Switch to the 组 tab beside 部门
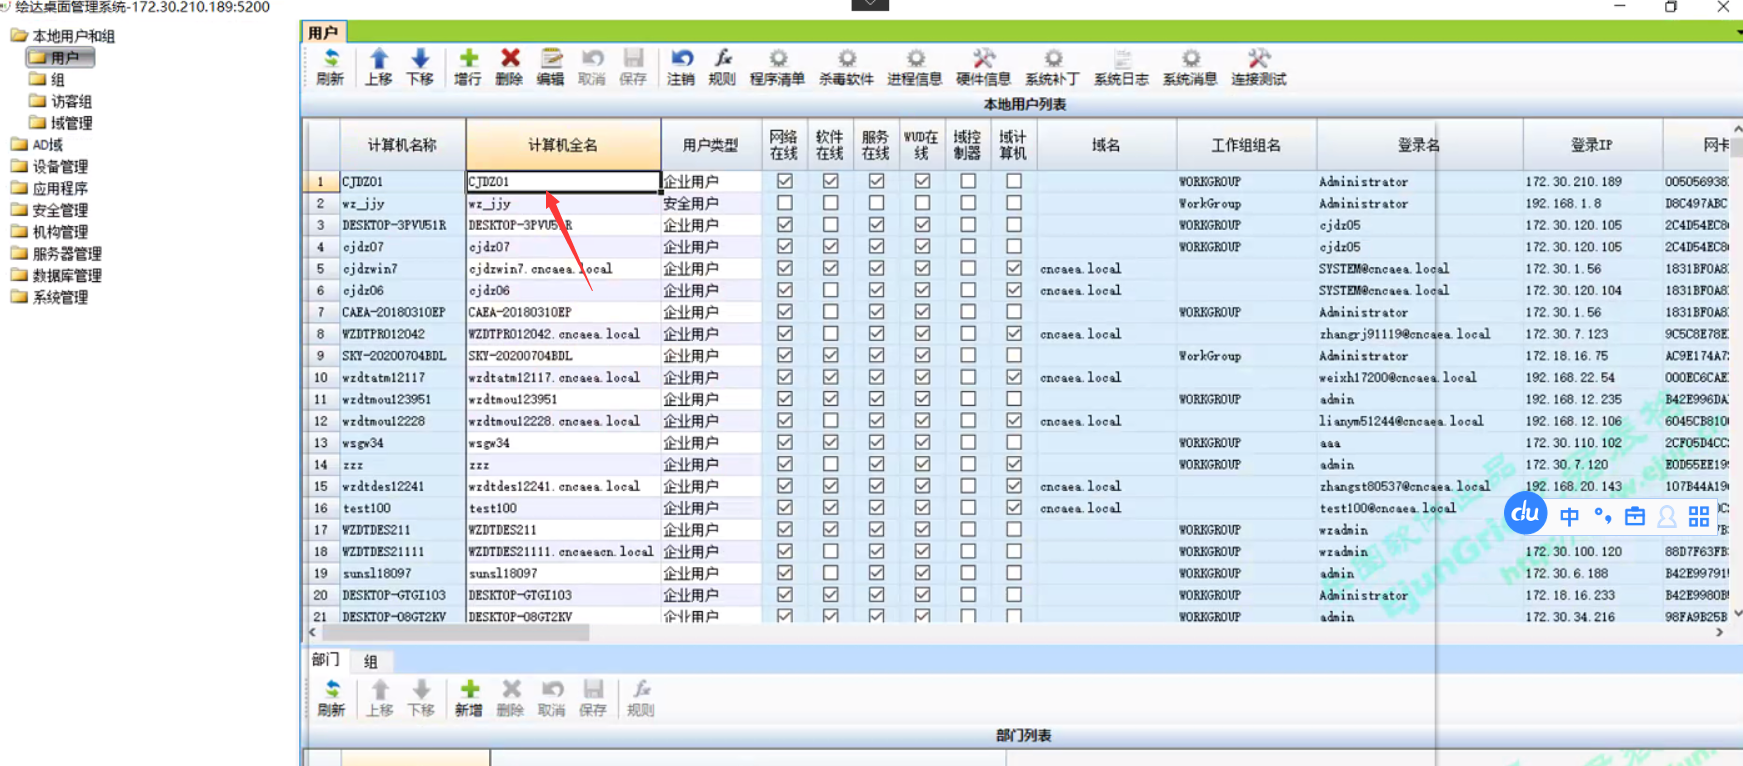This screenshot has height=766, width=1743. pos(371,661)
